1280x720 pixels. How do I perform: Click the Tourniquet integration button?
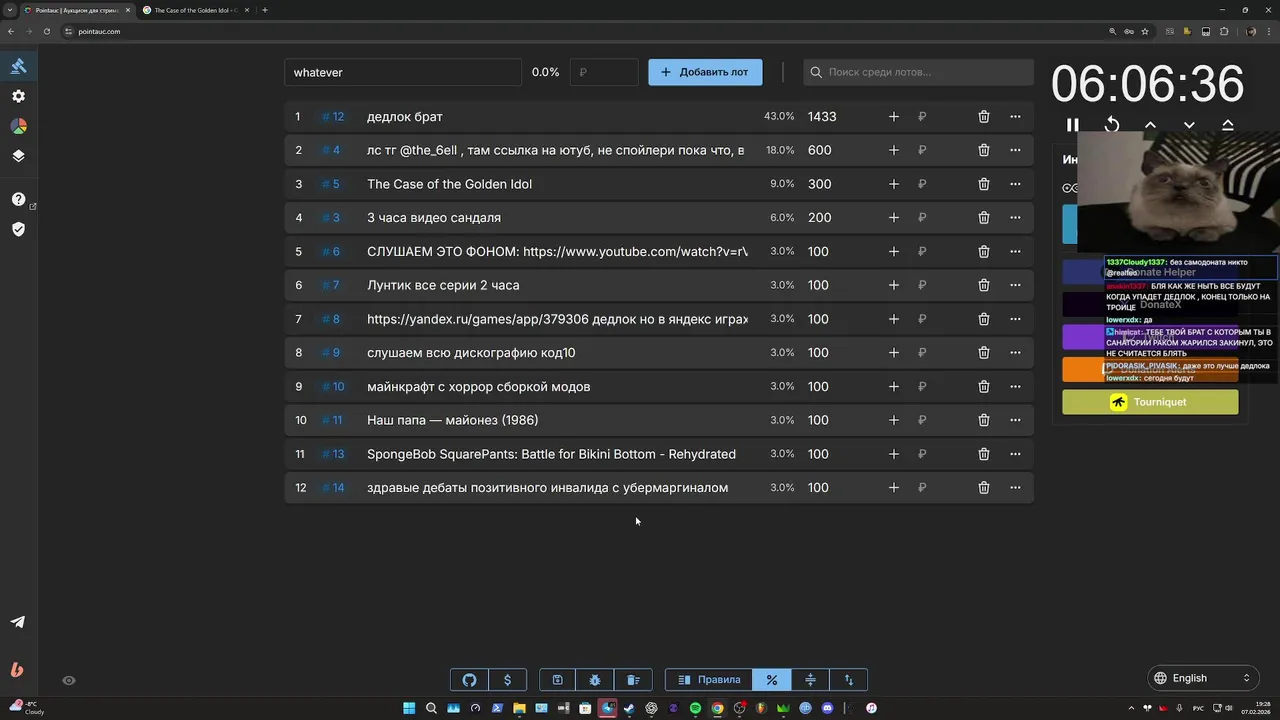(1150, 402)
